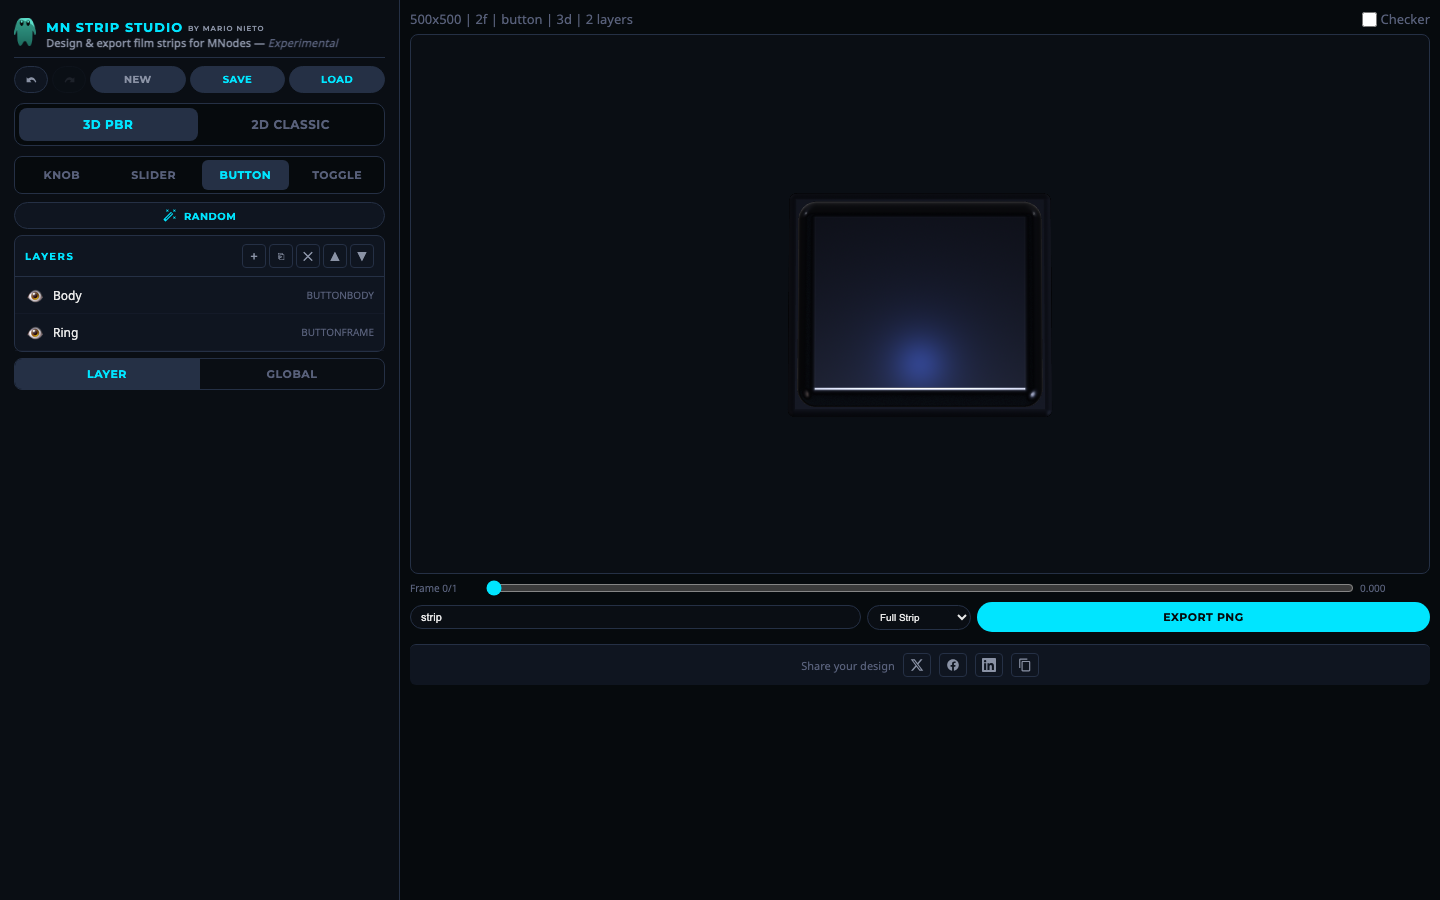The image size is (1440, 900).
Task: Add a new layer with plus icon
Action: (x=254, y=257)
